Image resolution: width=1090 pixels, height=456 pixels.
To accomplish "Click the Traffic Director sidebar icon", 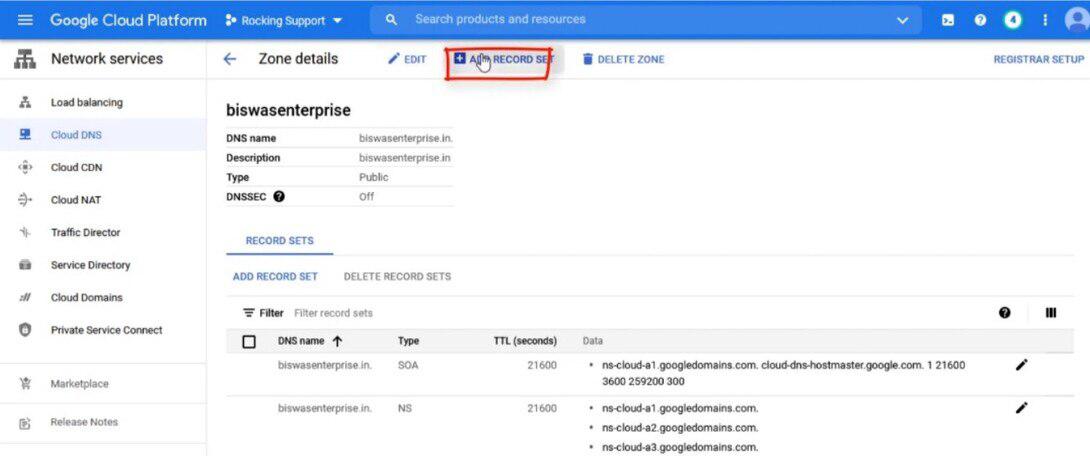I will (x=25, y=233).
